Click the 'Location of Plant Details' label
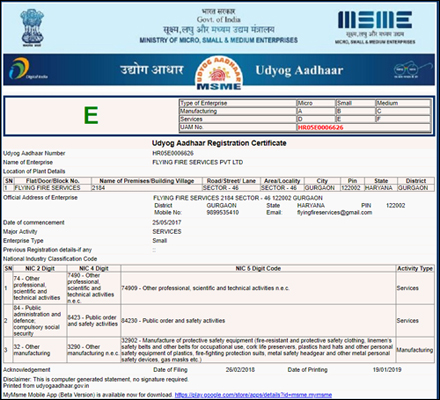Viewport: 440px width, 400px height. tap(34, 171)
